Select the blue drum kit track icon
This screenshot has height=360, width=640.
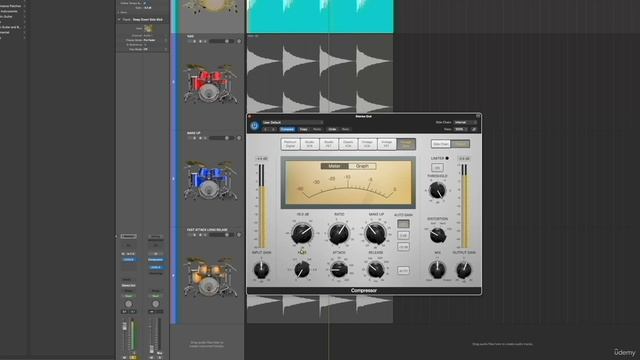210,180
